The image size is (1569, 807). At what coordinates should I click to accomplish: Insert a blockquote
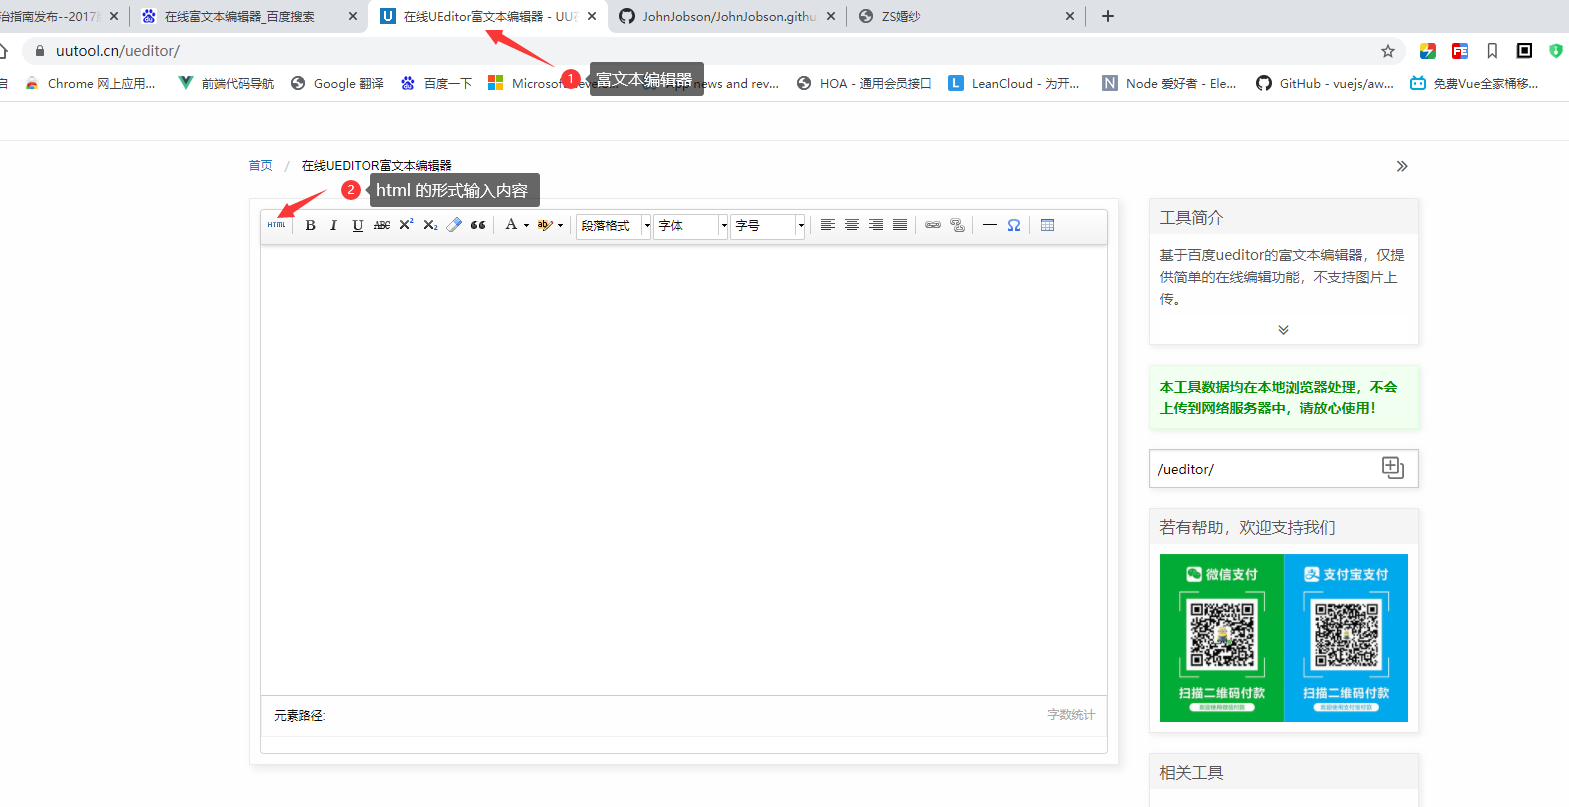tap(478, 225)
